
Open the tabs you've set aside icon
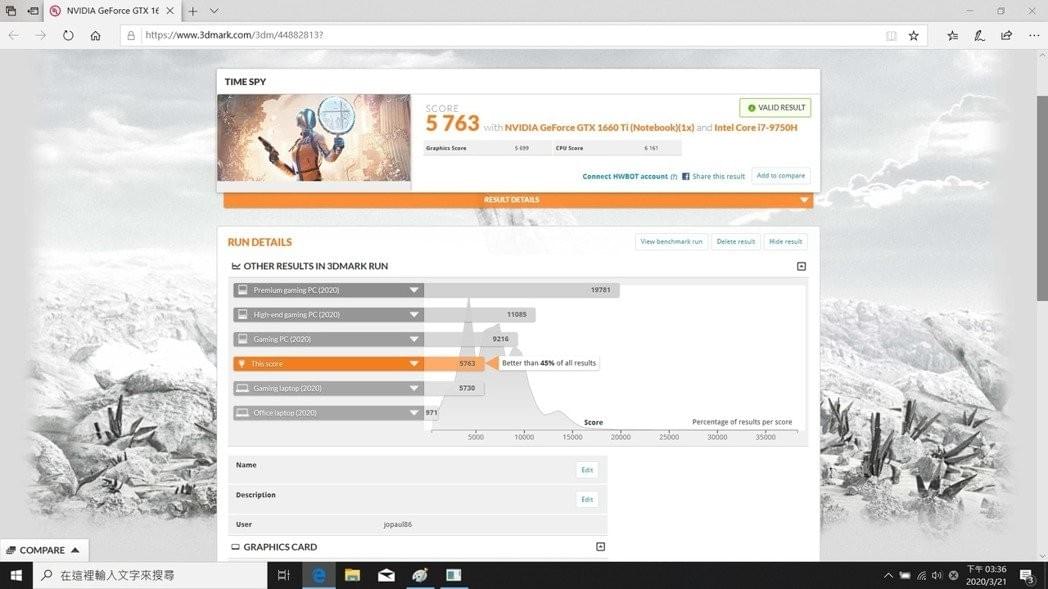point(11,11)
